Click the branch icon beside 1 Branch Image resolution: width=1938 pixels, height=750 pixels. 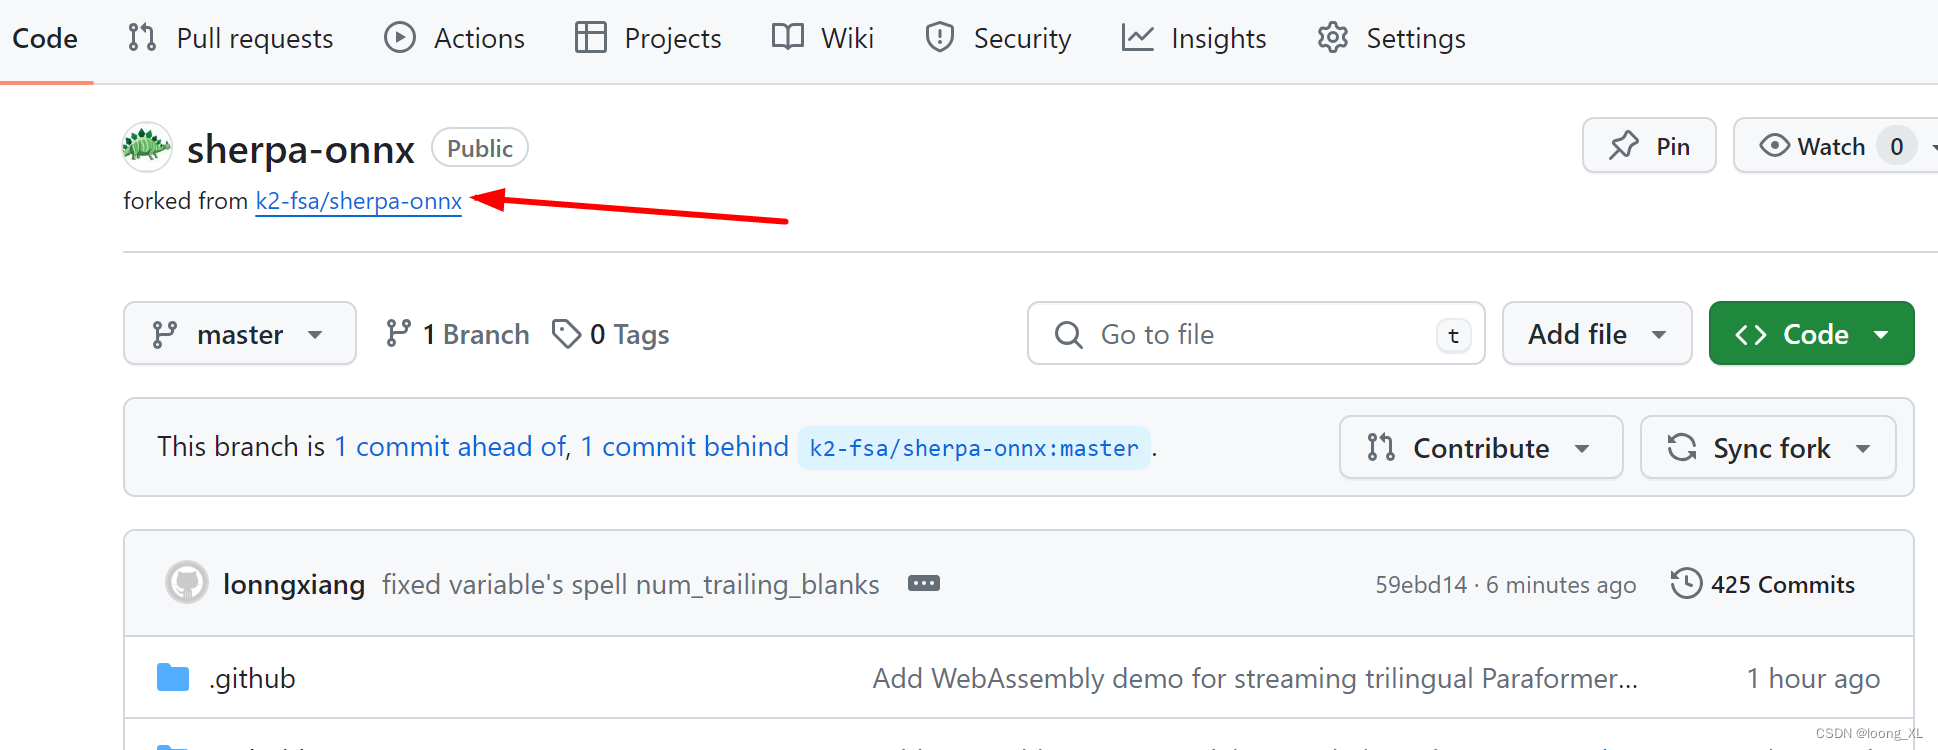click(398, 333)
